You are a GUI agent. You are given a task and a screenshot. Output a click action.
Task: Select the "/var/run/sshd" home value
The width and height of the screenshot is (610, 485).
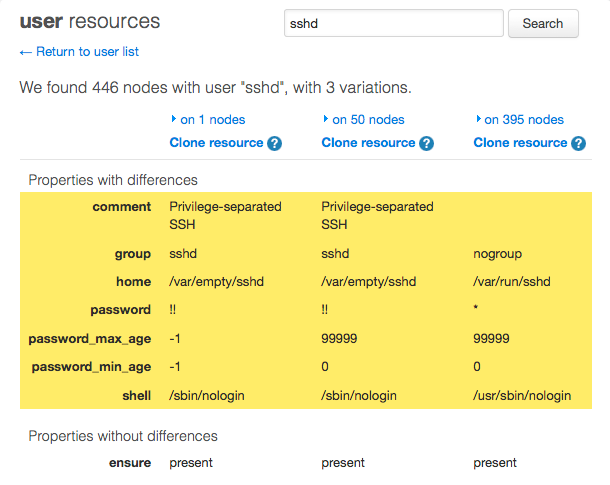pyautogui.click(x=515, y=282)
